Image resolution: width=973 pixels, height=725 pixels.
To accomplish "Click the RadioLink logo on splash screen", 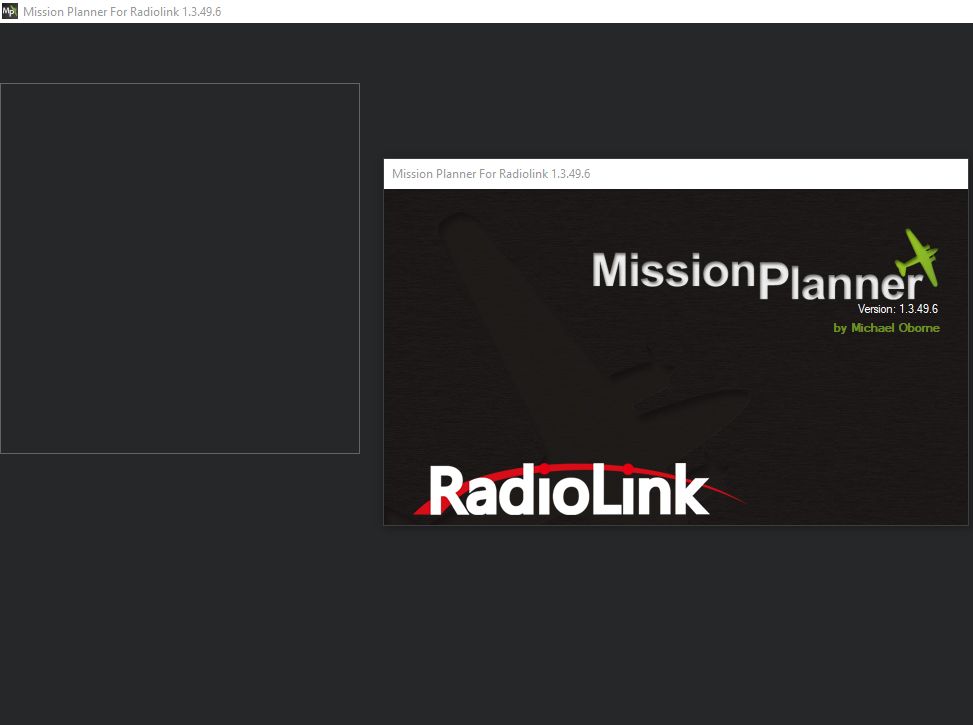I will pyautogui.click(x=578, y=490).
